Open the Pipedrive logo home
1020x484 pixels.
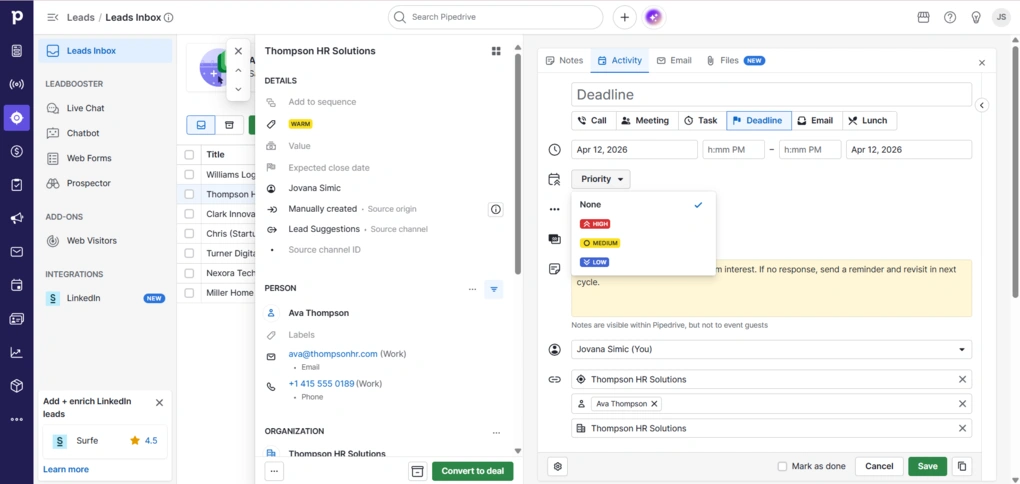pos(17,18)
